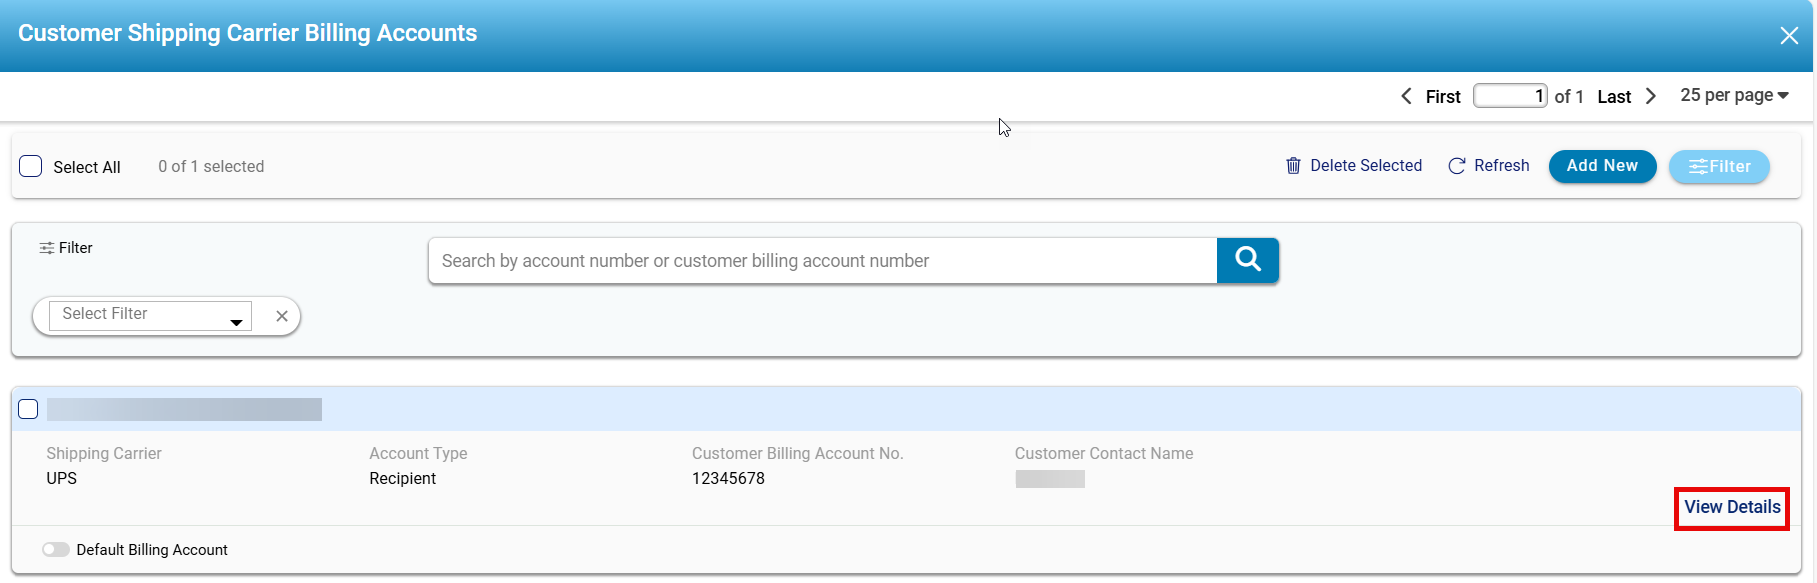Go to next page using right chevron

point(1651,96)
